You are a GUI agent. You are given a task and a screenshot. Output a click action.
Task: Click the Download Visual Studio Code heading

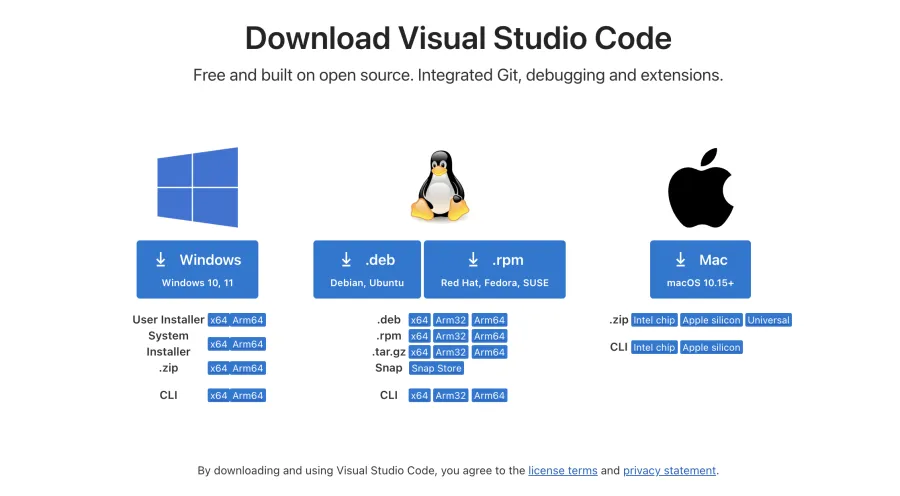click(458, 38)
